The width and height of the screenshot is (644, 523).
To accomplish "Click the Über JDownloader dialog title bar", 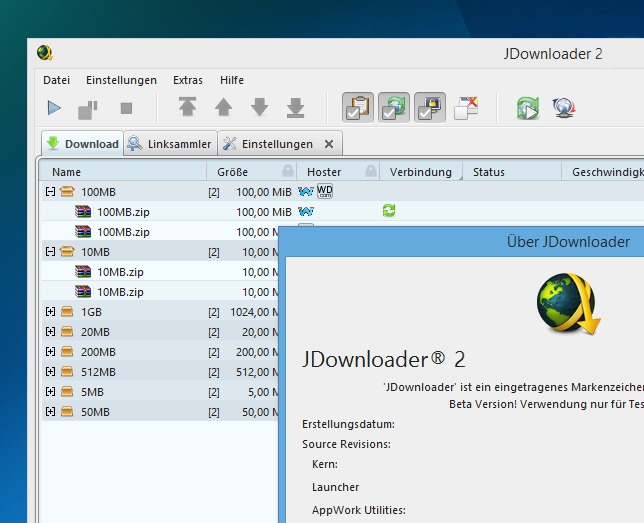I will tap(461, 242).
